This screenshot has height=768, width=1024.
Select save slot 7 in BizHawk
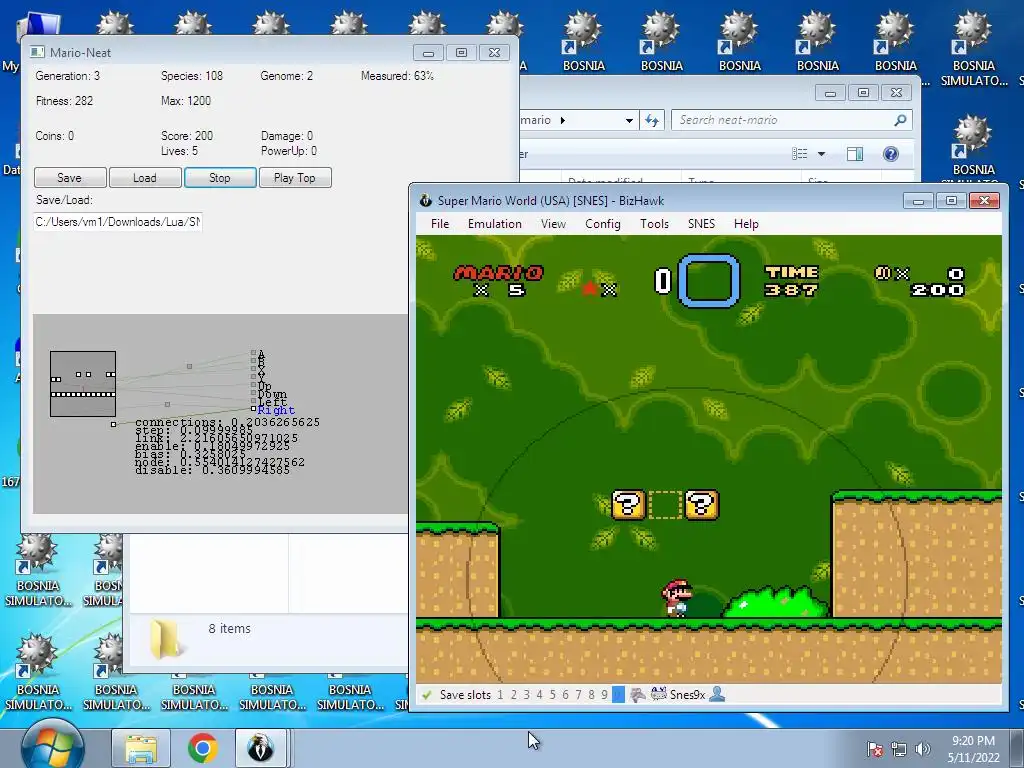tap(579, 695)
